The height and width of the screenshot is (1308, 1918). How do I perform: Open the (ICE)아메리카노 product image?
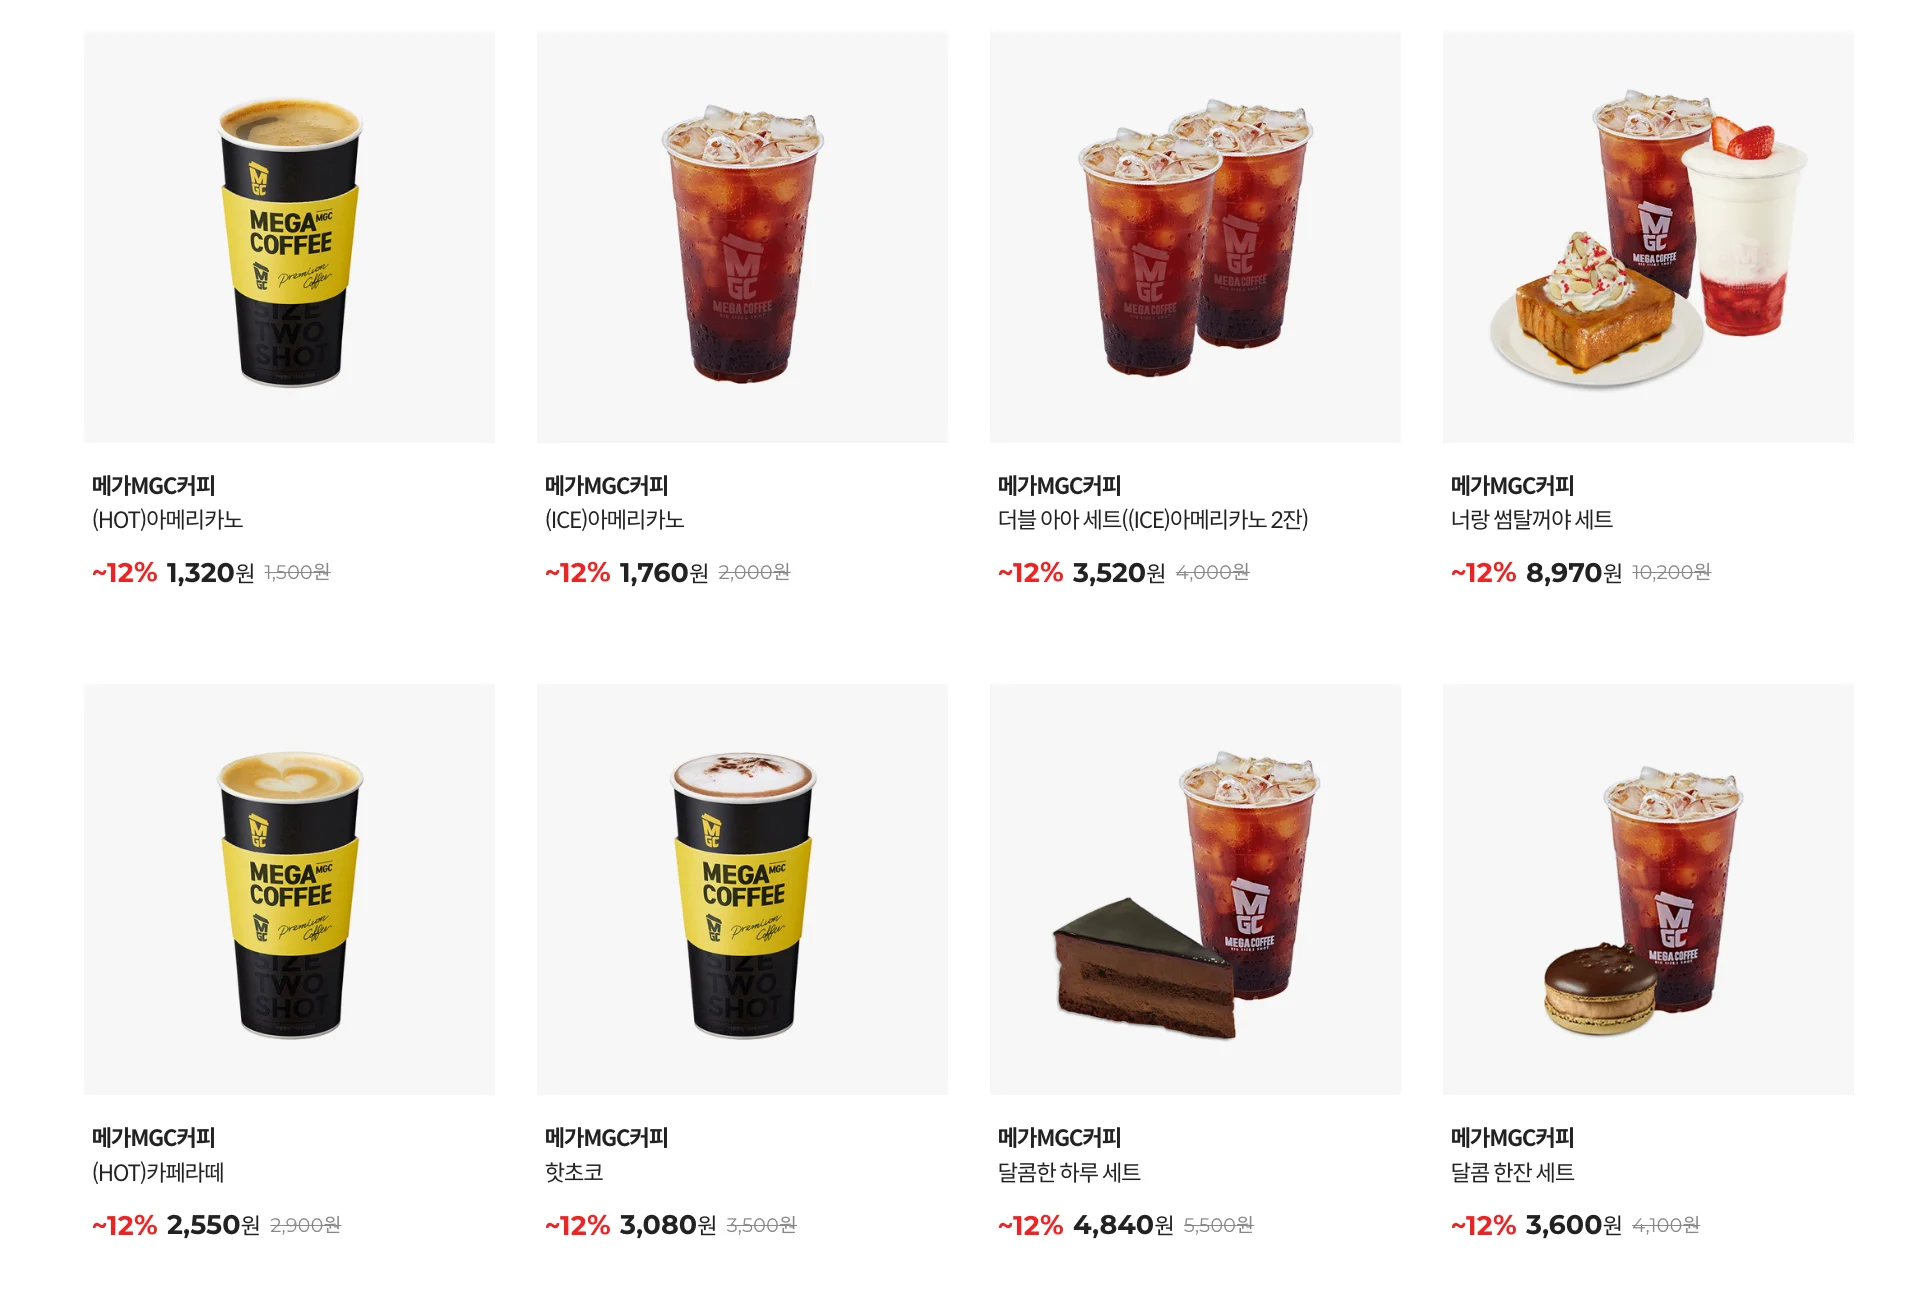point(742,237)
